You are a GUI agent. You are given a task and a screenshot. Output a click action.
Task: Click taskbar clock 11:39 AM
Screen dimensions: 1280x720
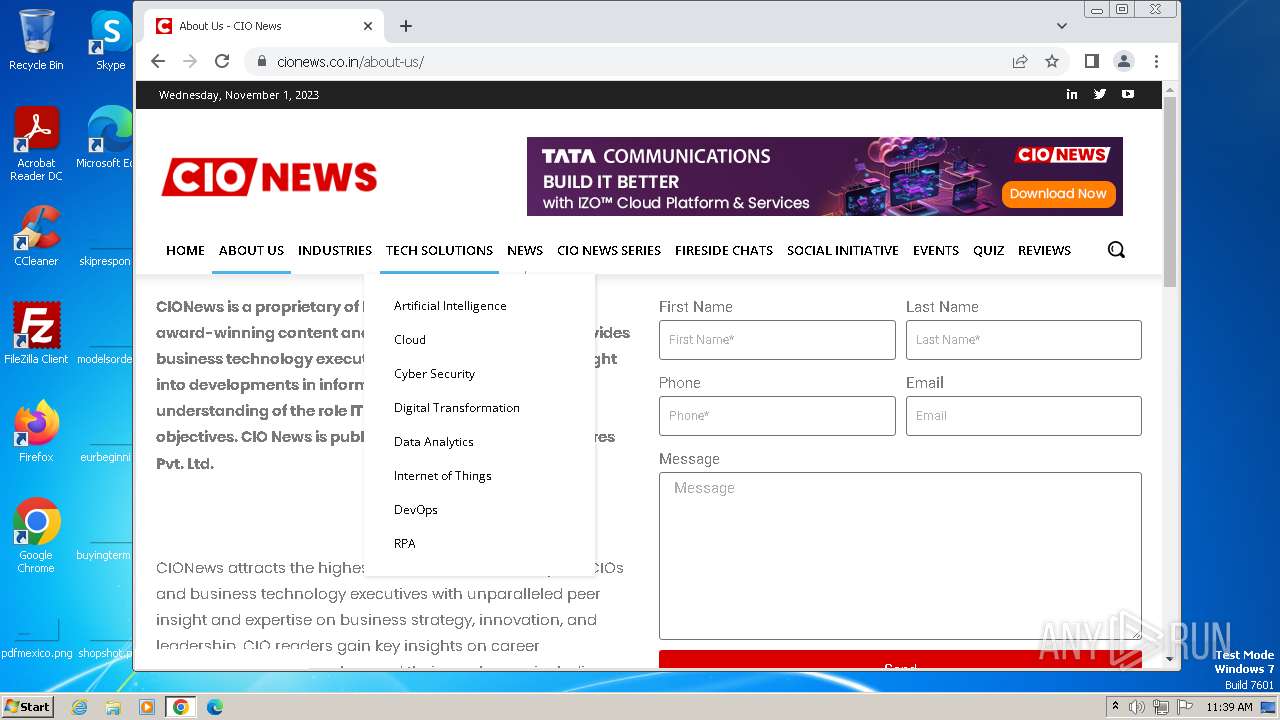1229,707
